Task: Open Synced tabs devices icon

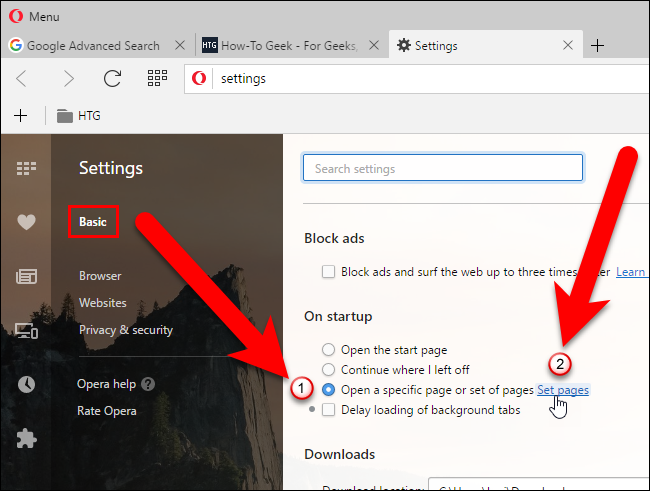Action: pos(26,330)
